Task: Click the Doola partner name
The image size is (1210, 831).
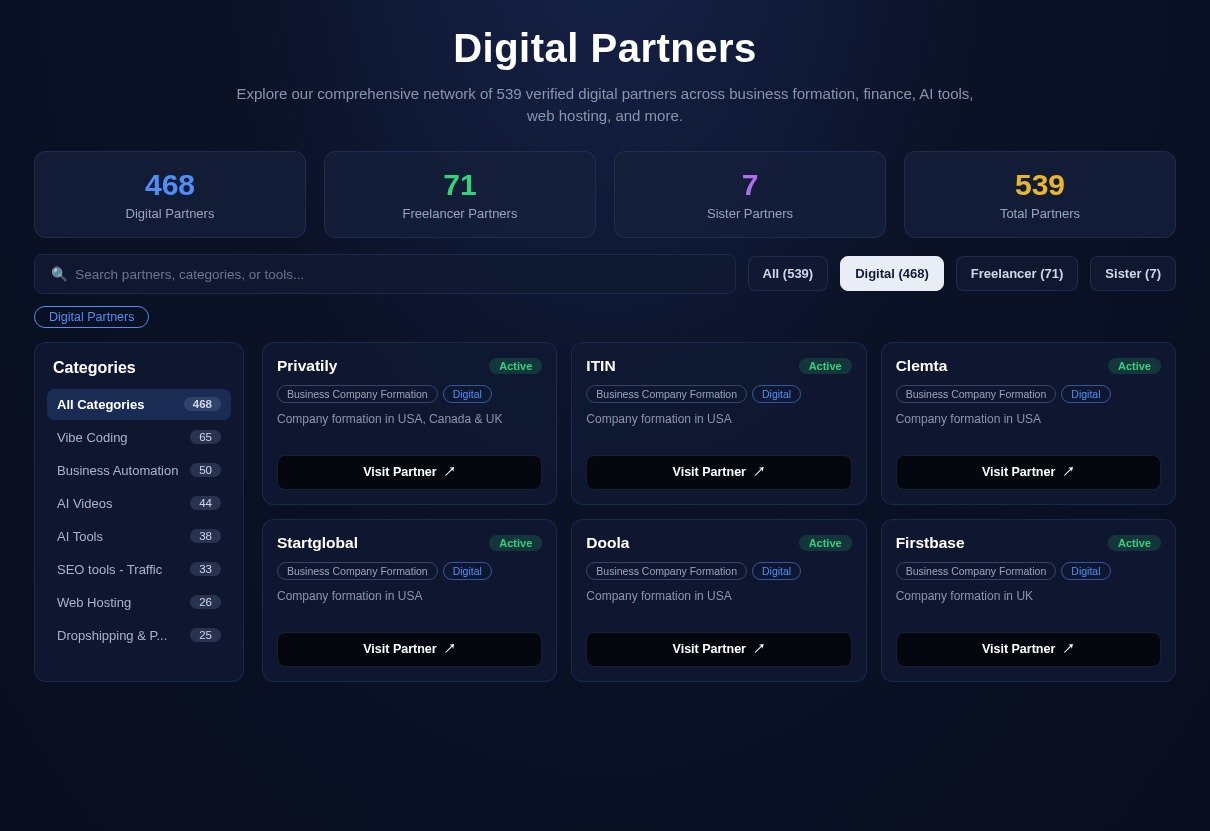Action: [608, 543]
